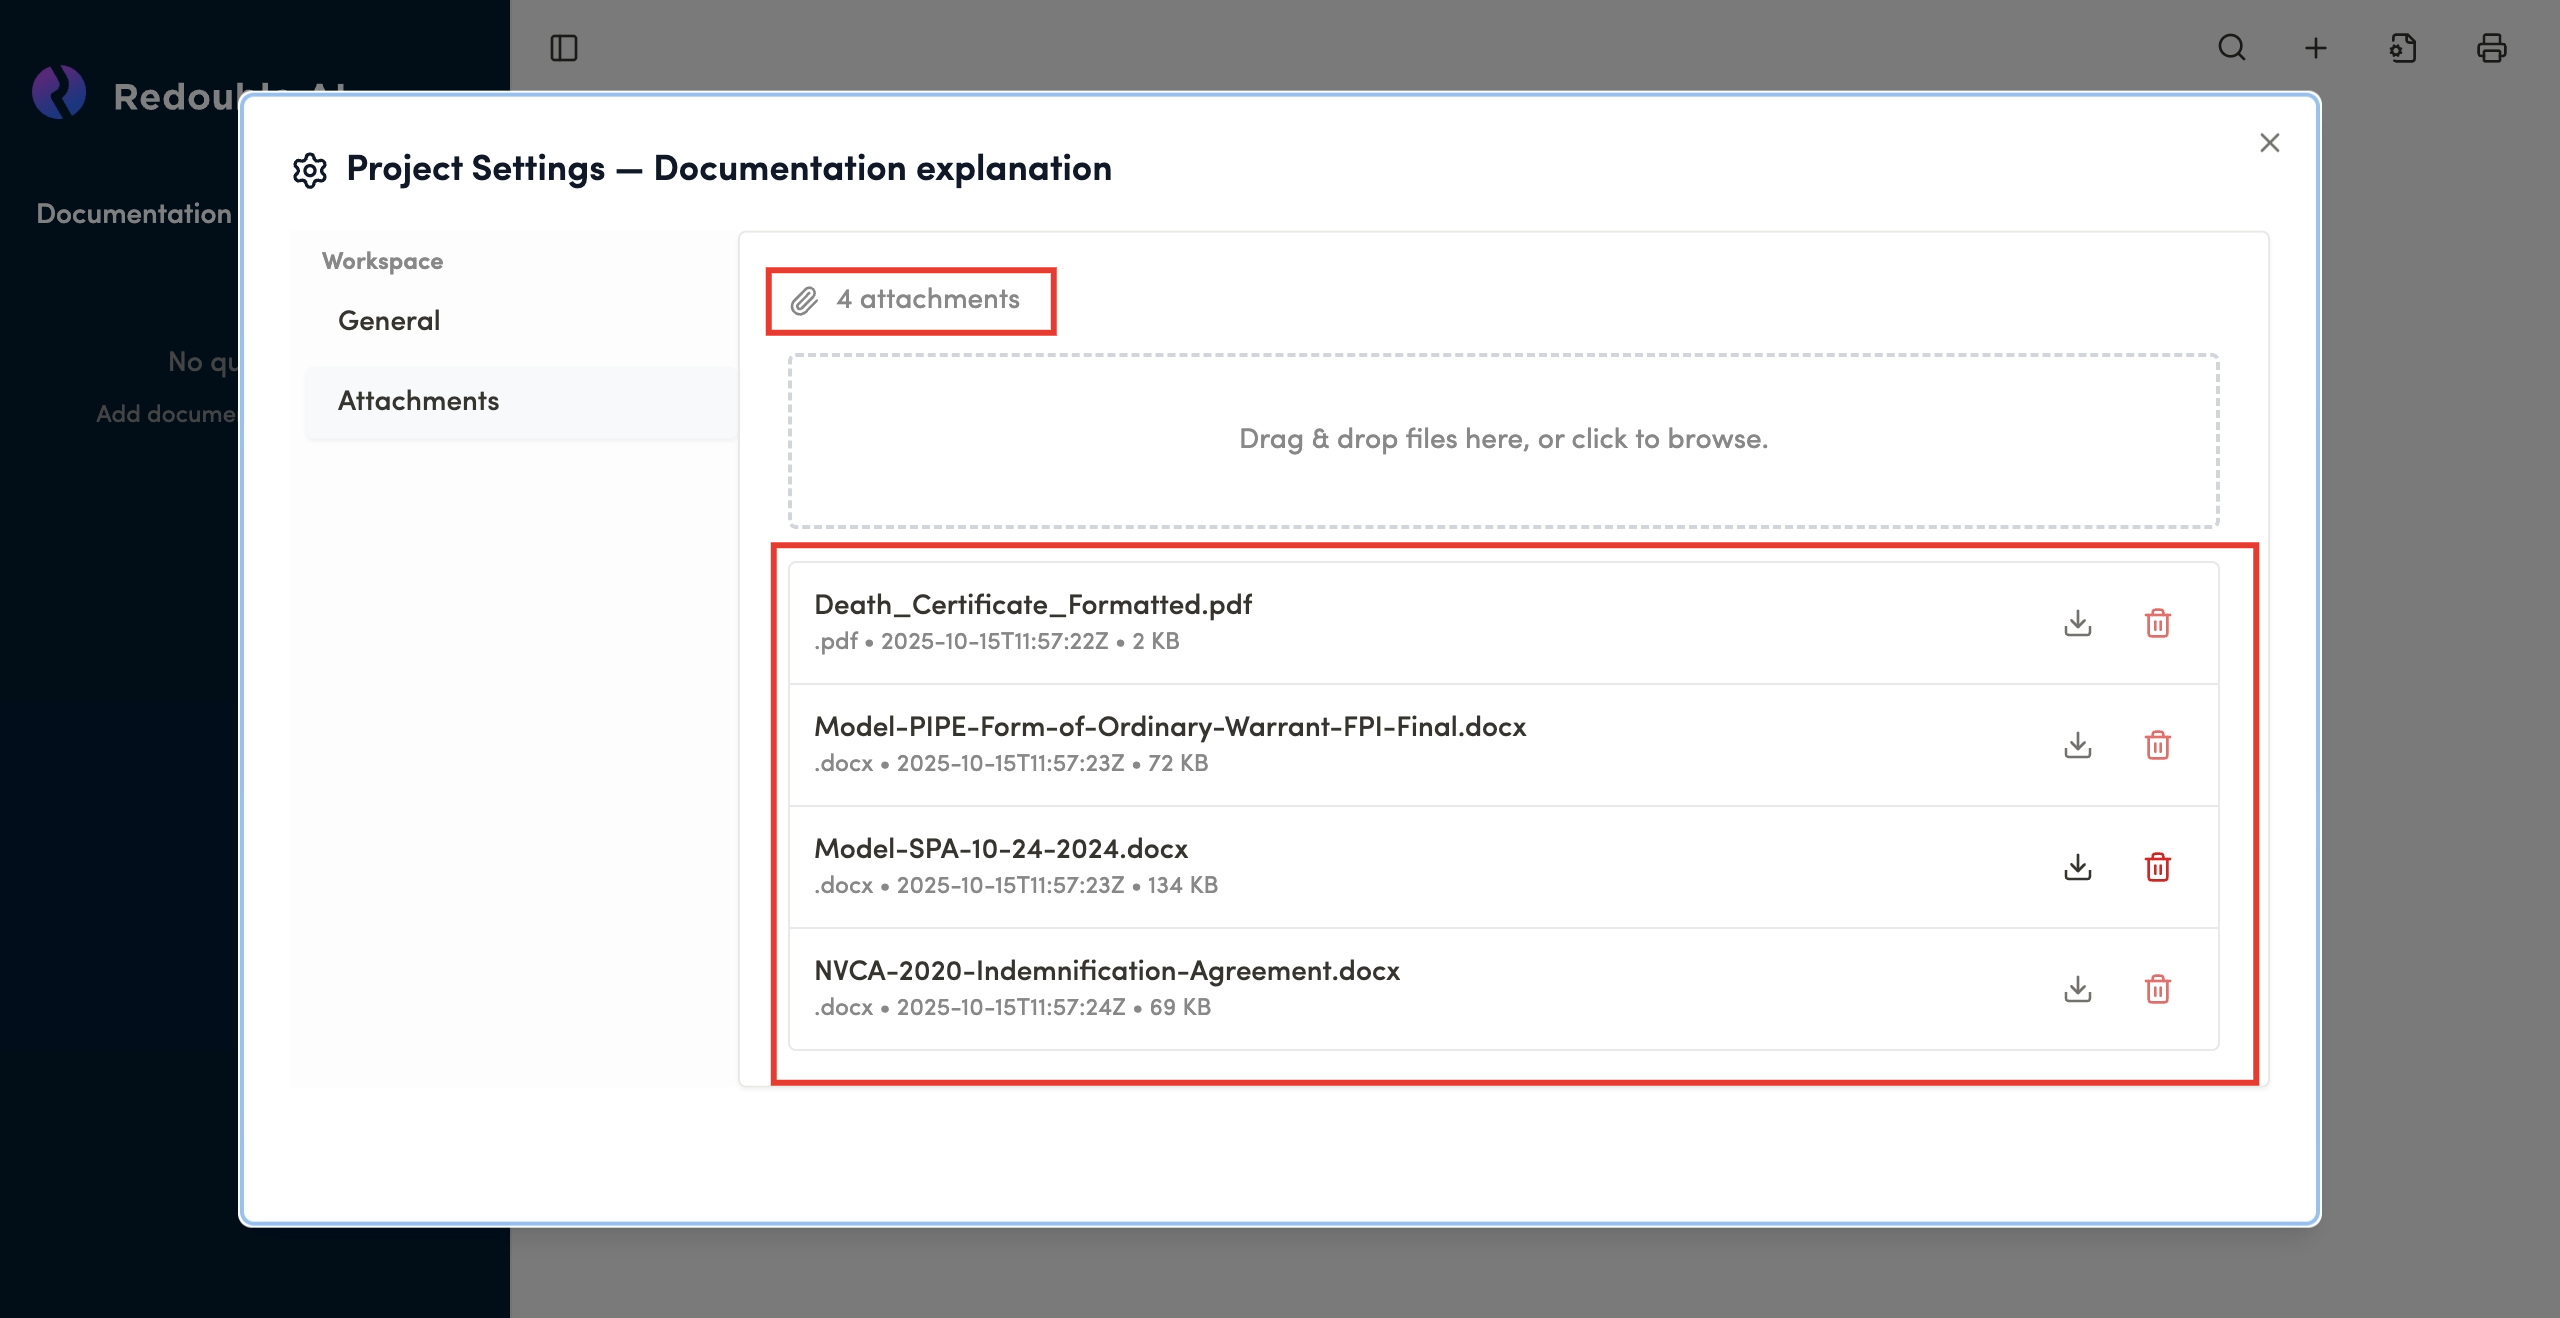Click the Model-SPA-10-24-2024.docx file name
The height and width of the screenshot is (1318, 2560).
tap(1000, 849)
